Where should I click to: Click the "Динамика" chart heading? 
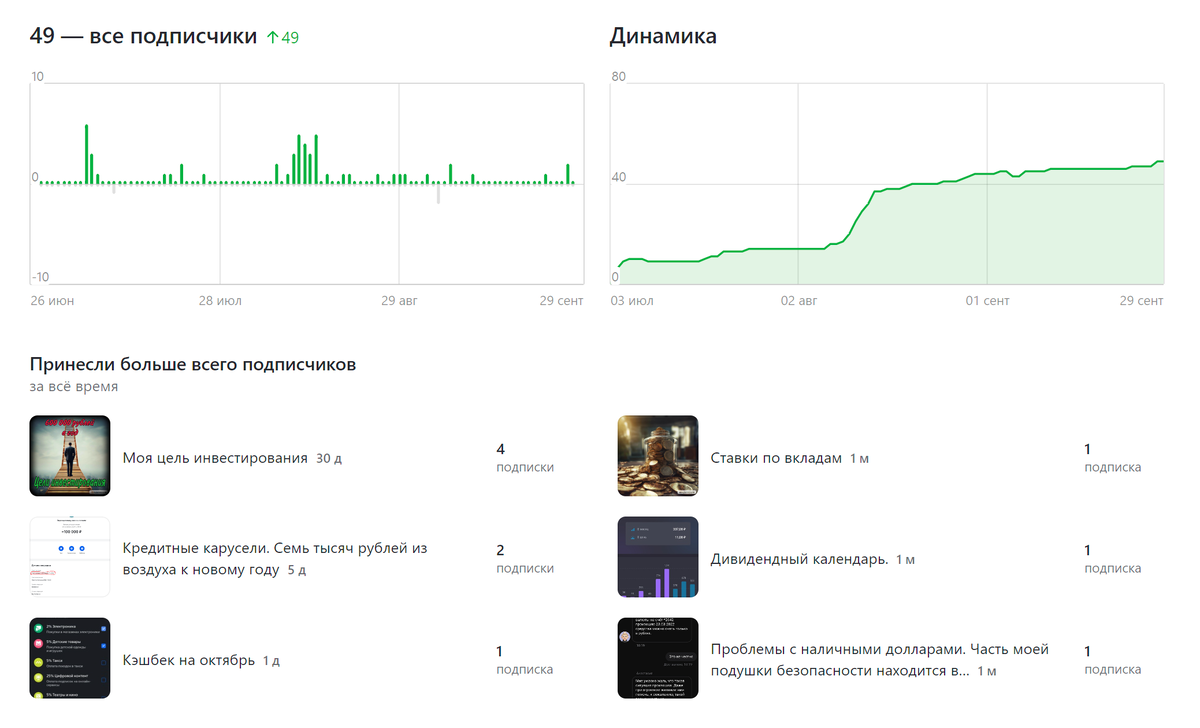tap(663, 35)
